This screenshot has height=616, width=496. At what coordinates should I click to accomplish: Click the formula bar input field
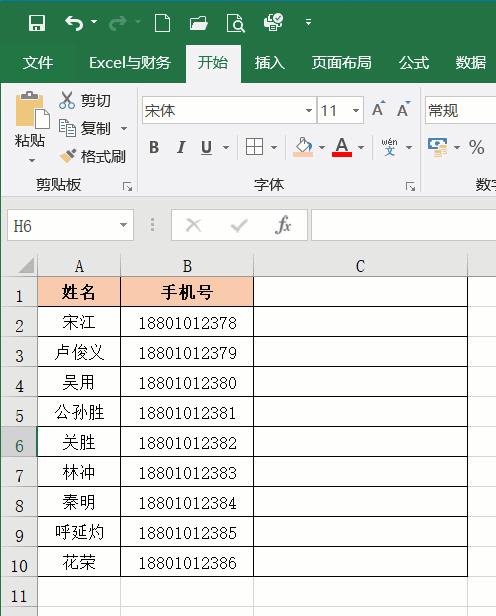tap(404, 225)
